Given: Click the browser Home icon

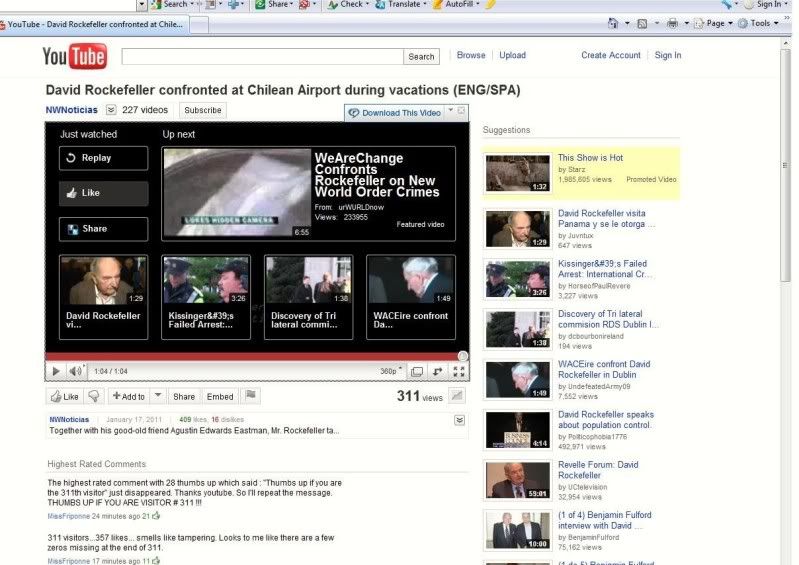Looking at the screenshot, I should (613, 23).
